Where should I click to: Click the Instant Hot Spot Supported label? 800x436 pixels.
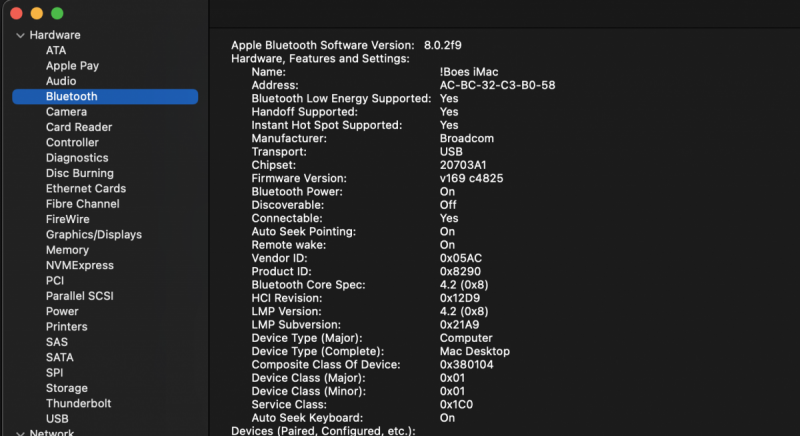click(x=327, y=125)
